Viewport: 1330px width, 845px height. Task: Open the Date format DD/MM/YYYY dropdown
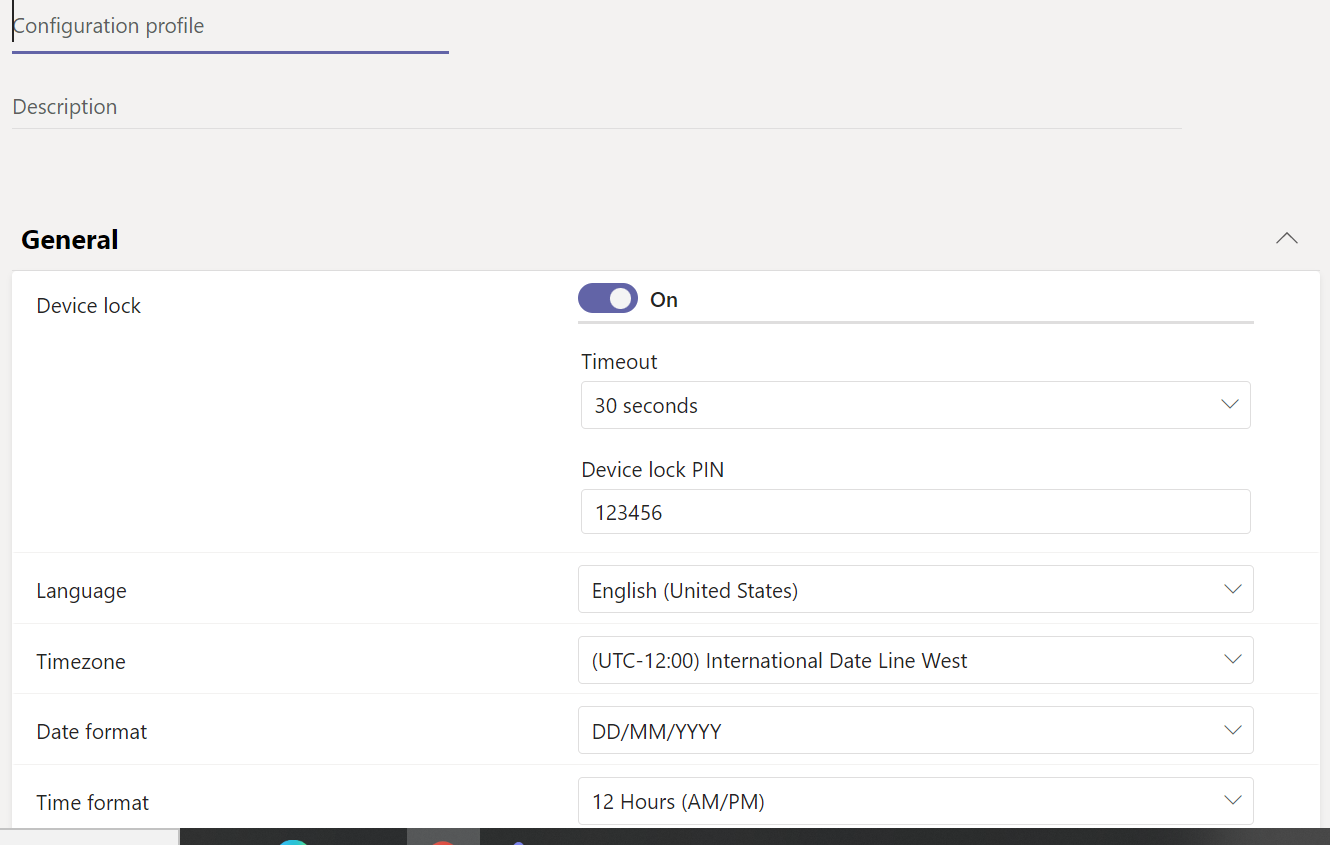click(x=900, y=731)
